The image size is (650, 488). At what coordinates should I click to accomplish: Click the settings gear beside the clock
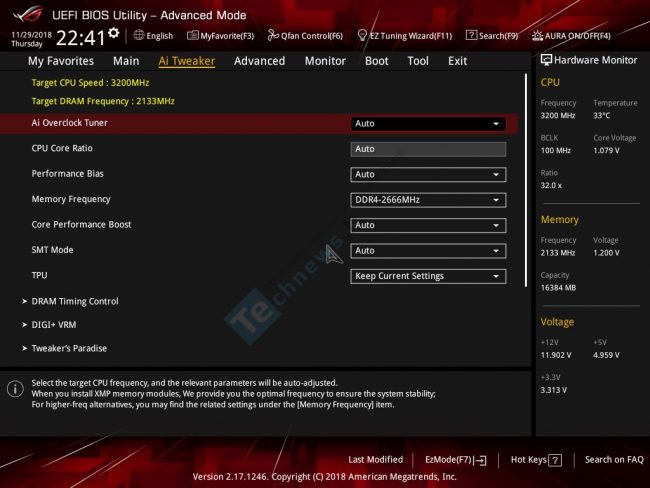coord(114,33)
